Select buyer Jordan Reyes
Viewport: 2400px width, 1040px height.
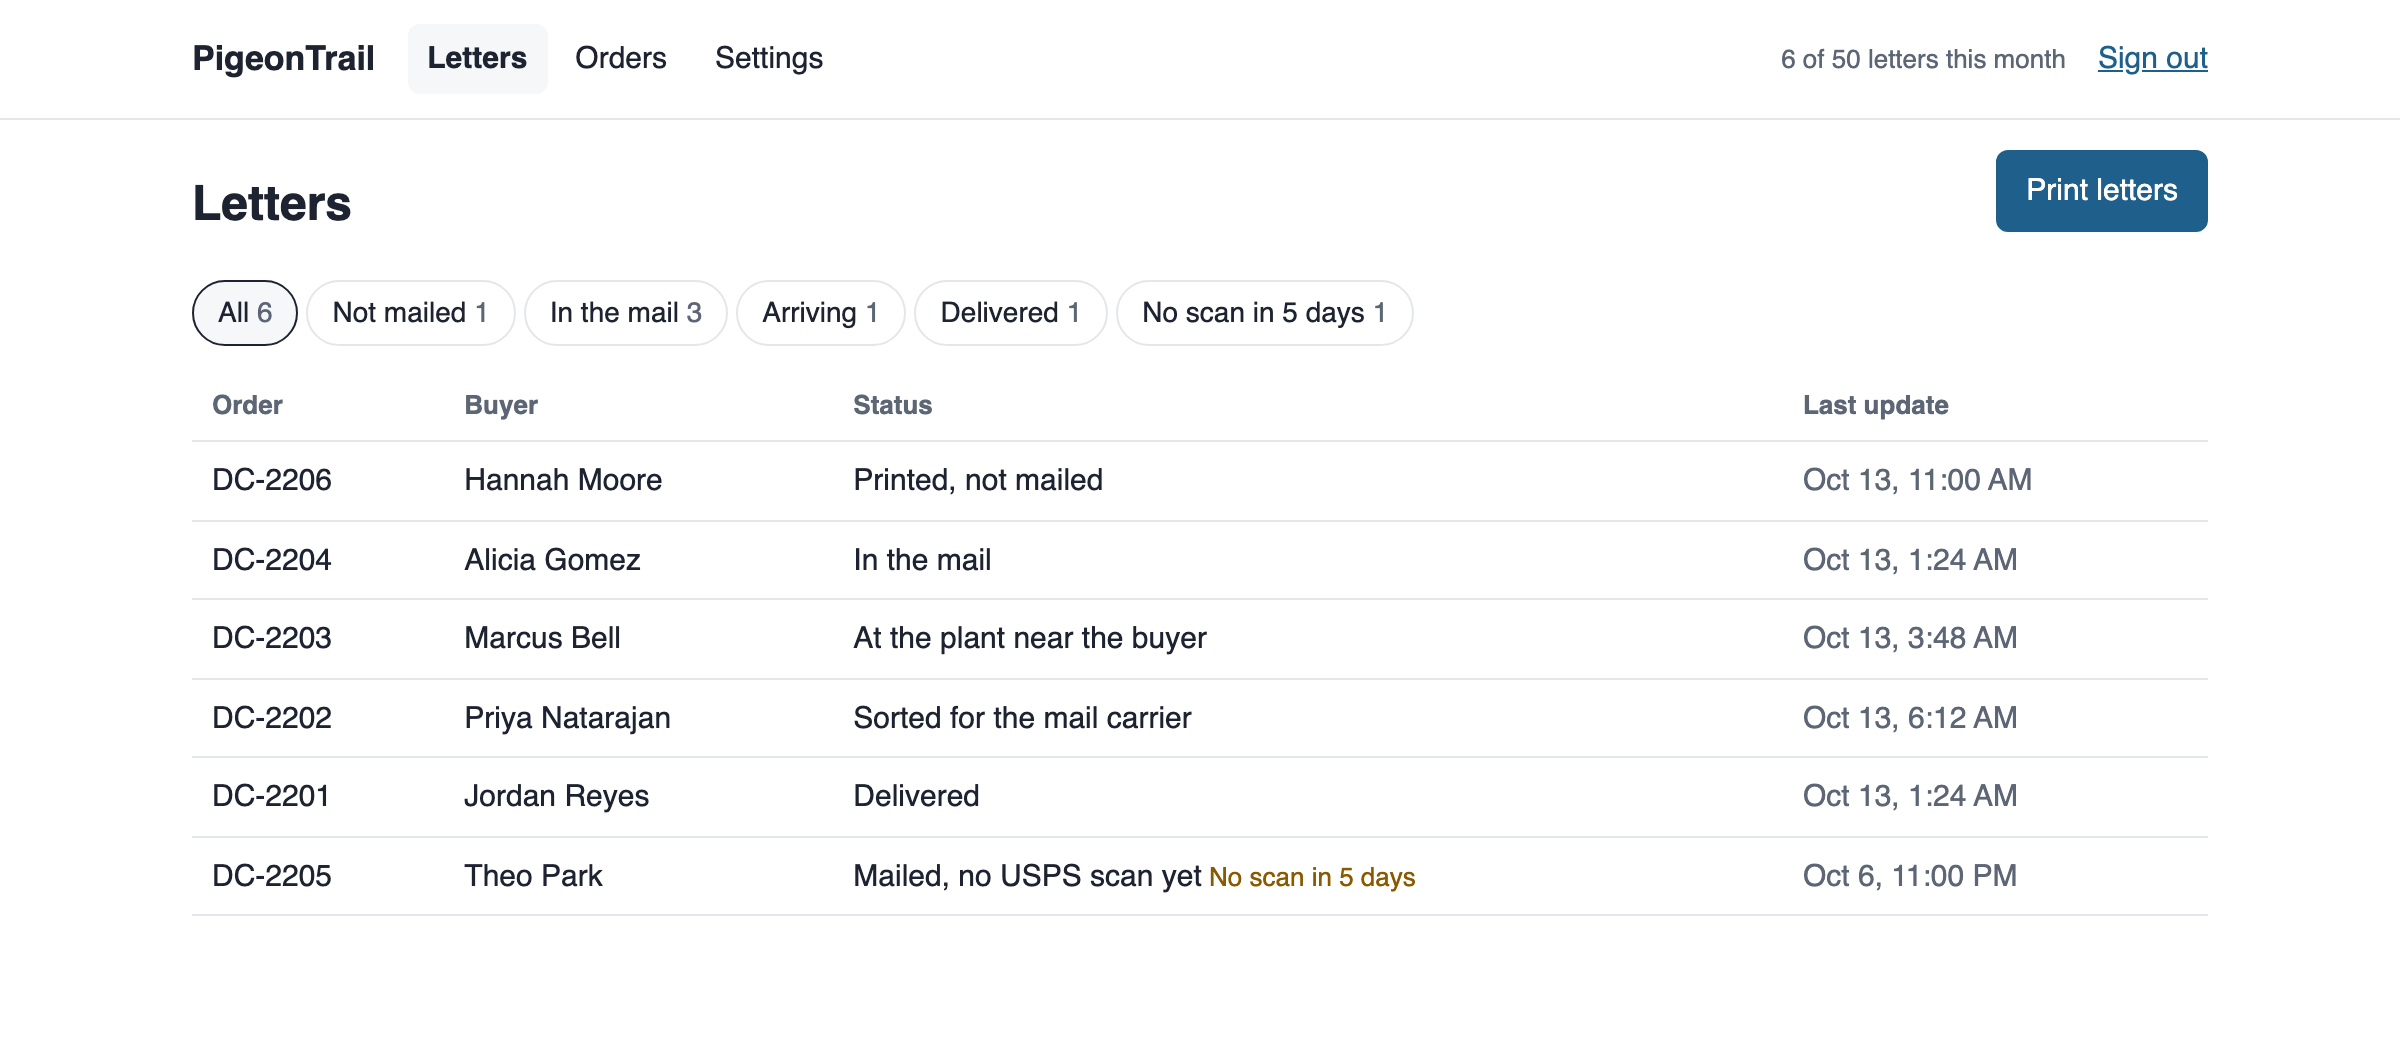556,796
